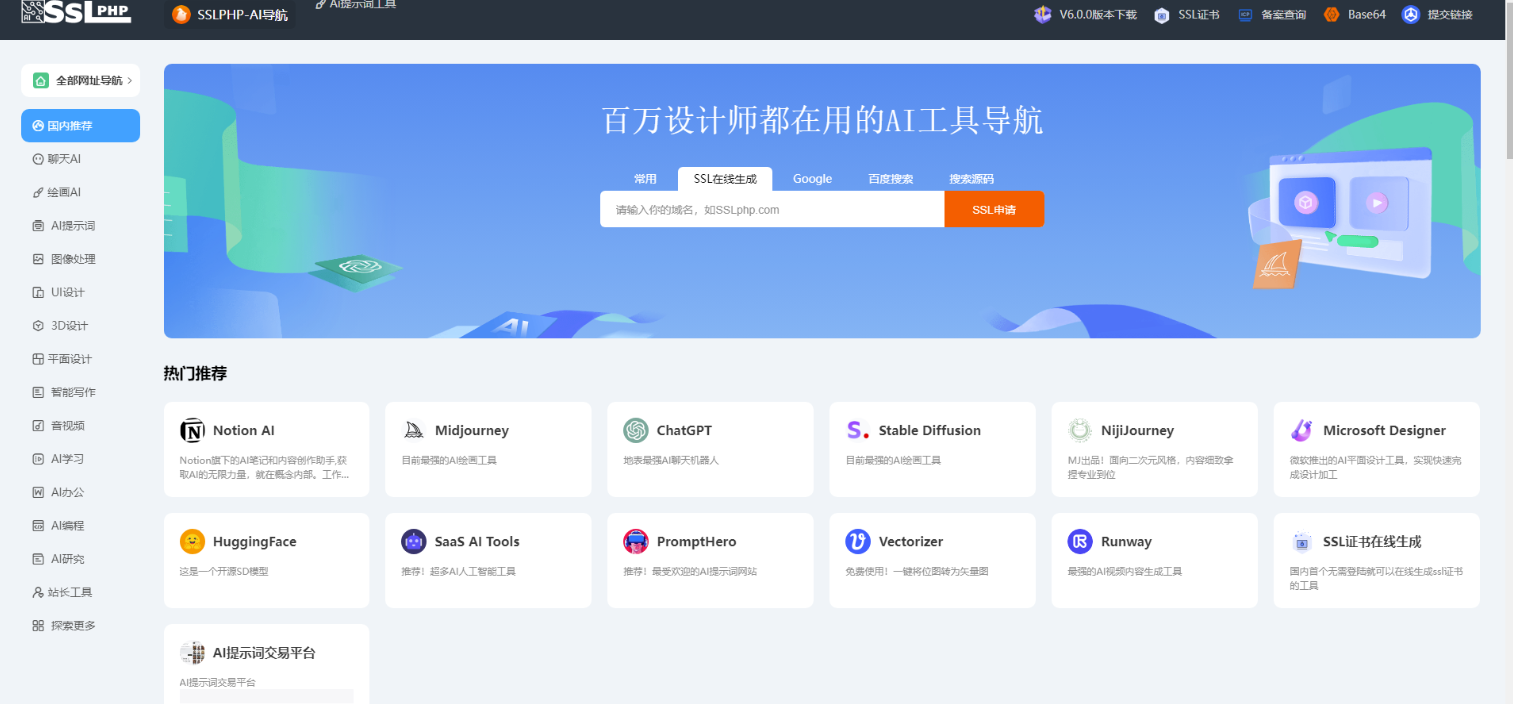Viewport: 1513px width, 704px height.
Task: Click the PromptHero icon
Action: (x=636, y=542)
